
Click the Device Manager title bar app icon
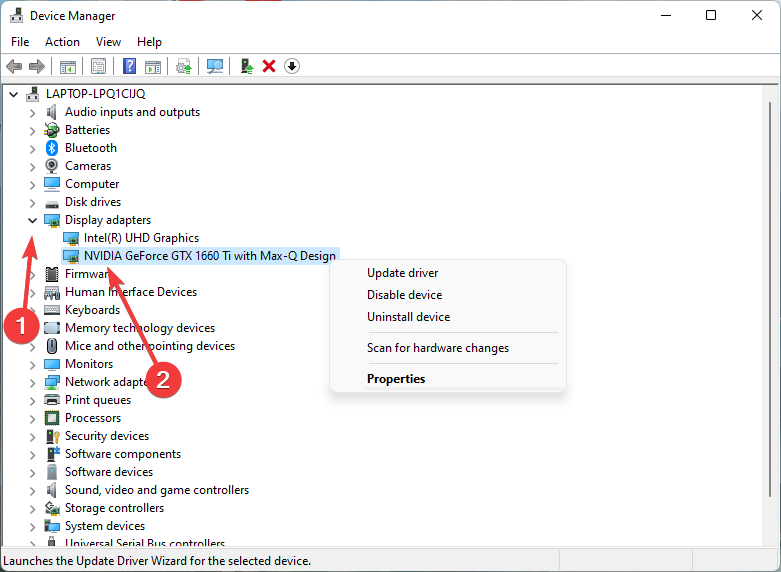tap(16, 15)
